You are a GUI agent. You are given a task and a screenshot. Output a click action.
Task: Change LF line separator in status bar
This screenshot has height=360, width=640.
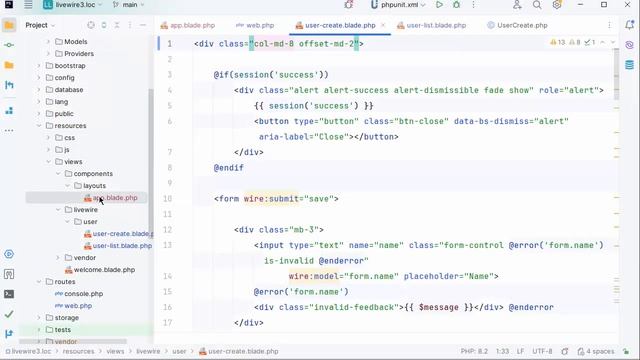[x=520, y=351]
